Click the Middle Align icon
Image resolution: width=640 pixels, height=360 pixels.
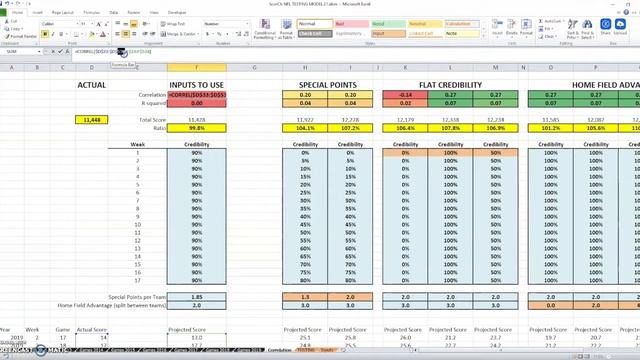click(x=126, y=24)
